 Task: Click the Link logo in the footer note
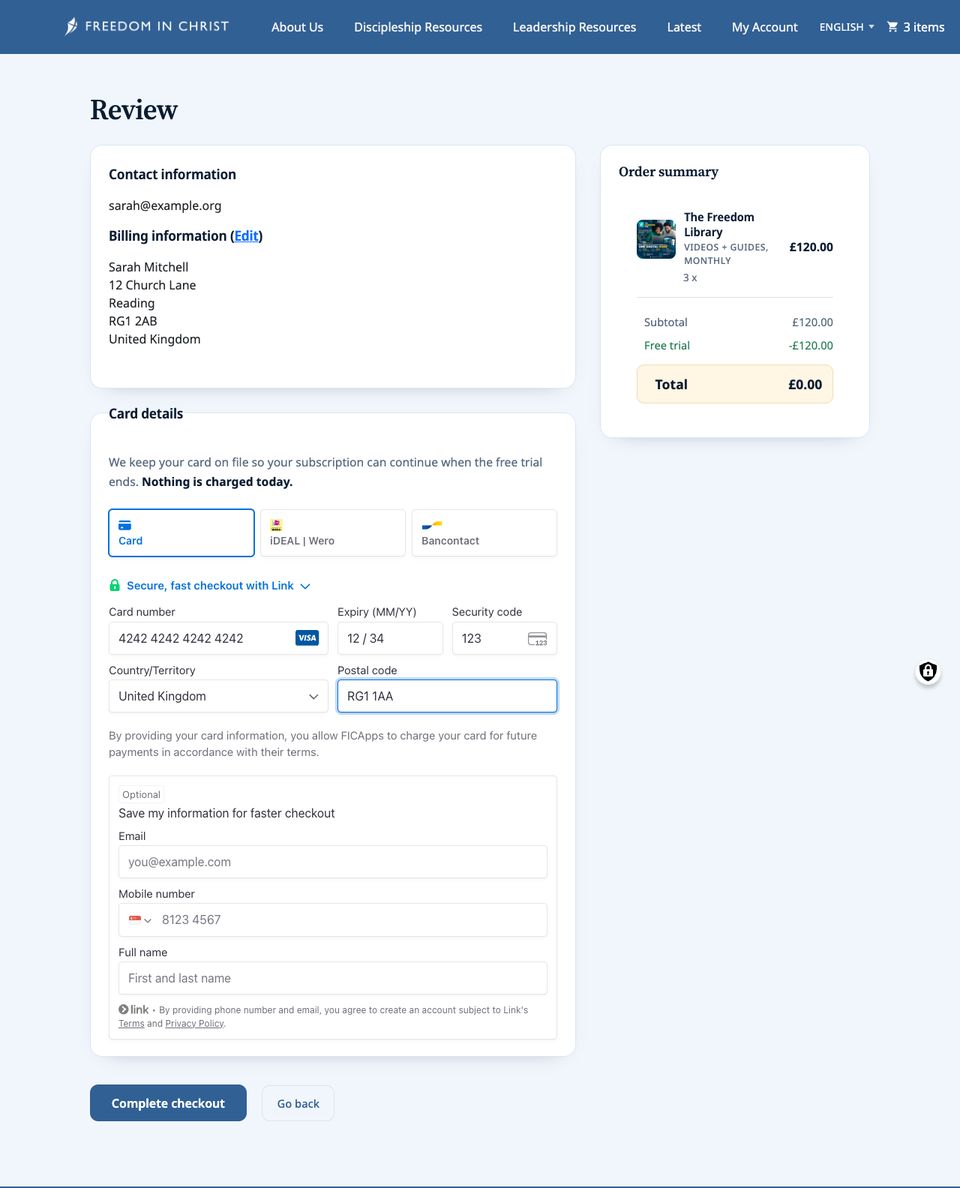pyautogui.click(x=134, y=1009)
